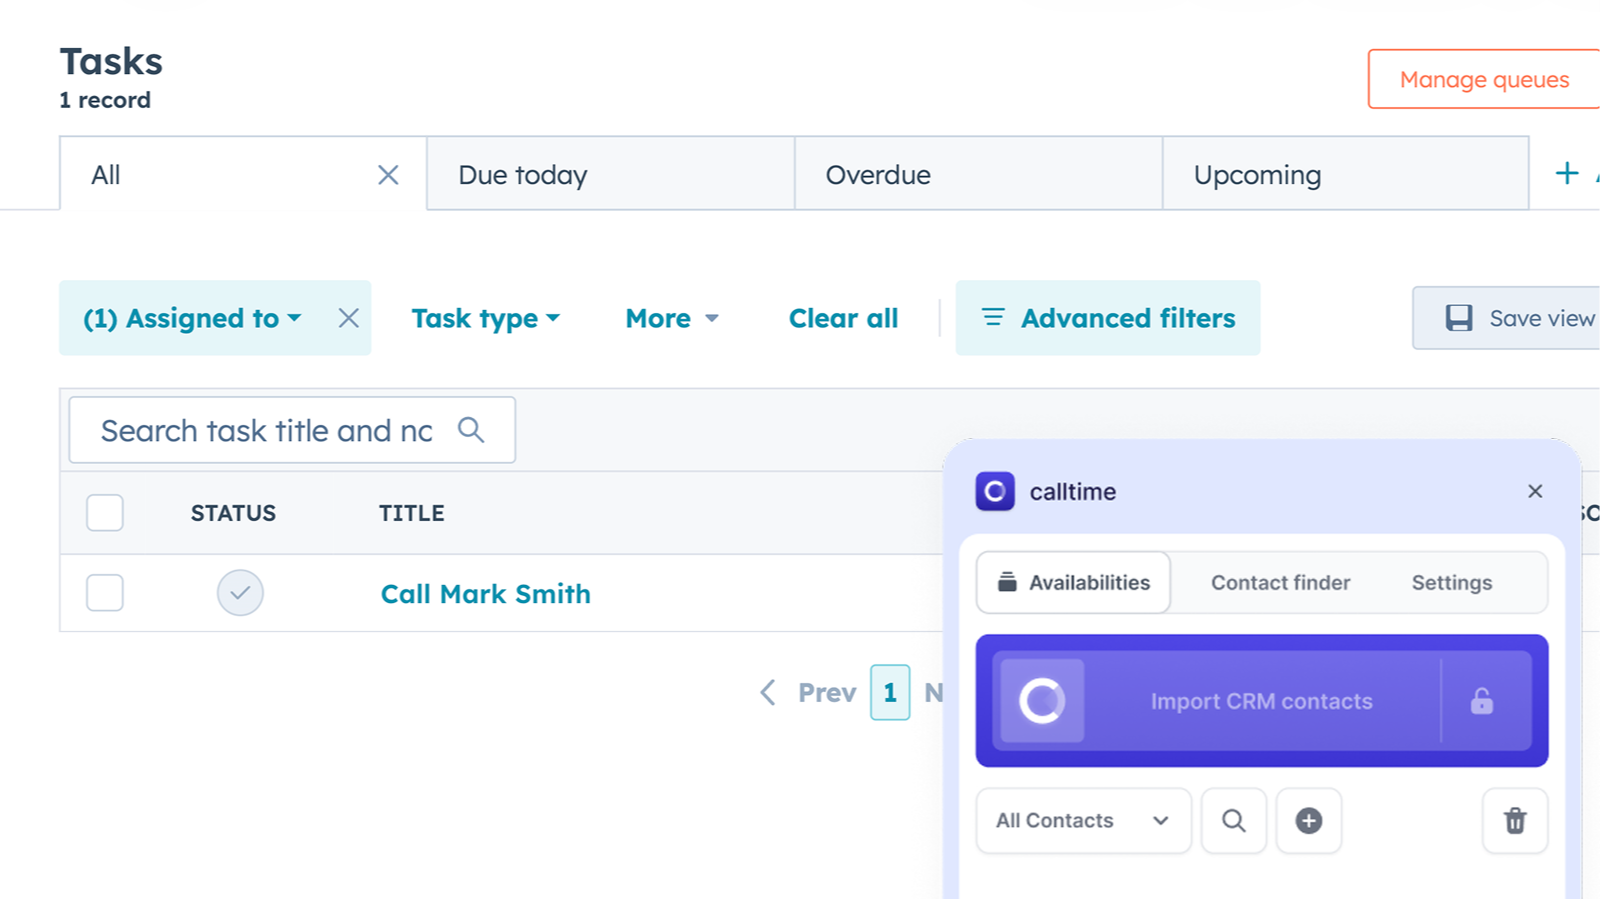Open the All Contacts dropdown
1600x900 pixels.
point(1083,821)
